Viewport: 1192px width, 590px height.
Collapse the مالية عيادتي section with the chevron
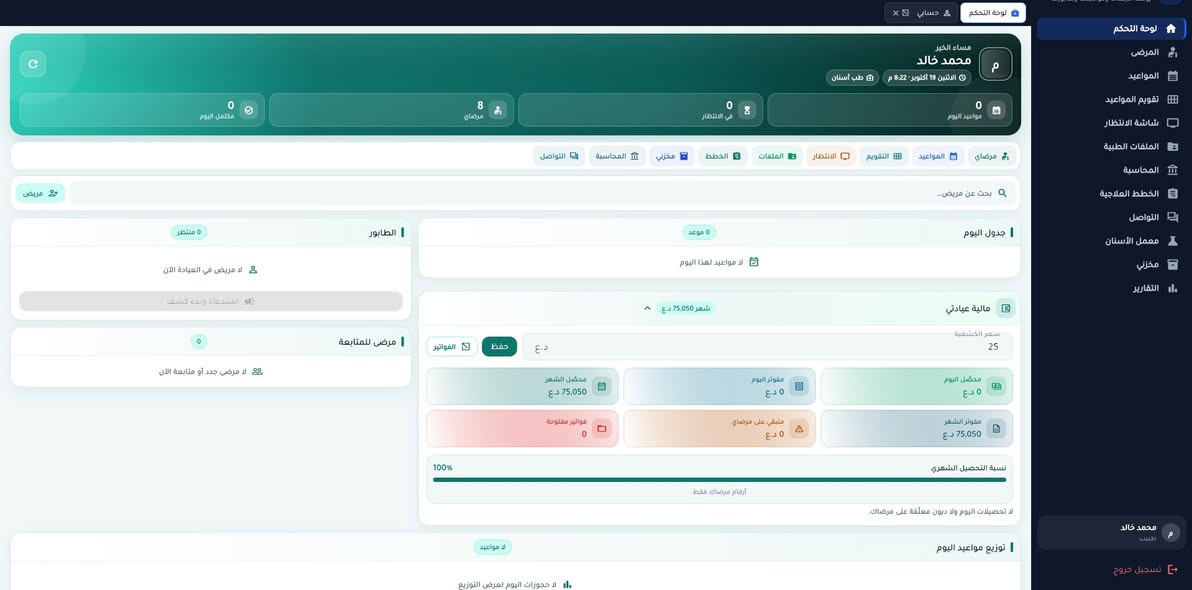[x=648, y=308]
